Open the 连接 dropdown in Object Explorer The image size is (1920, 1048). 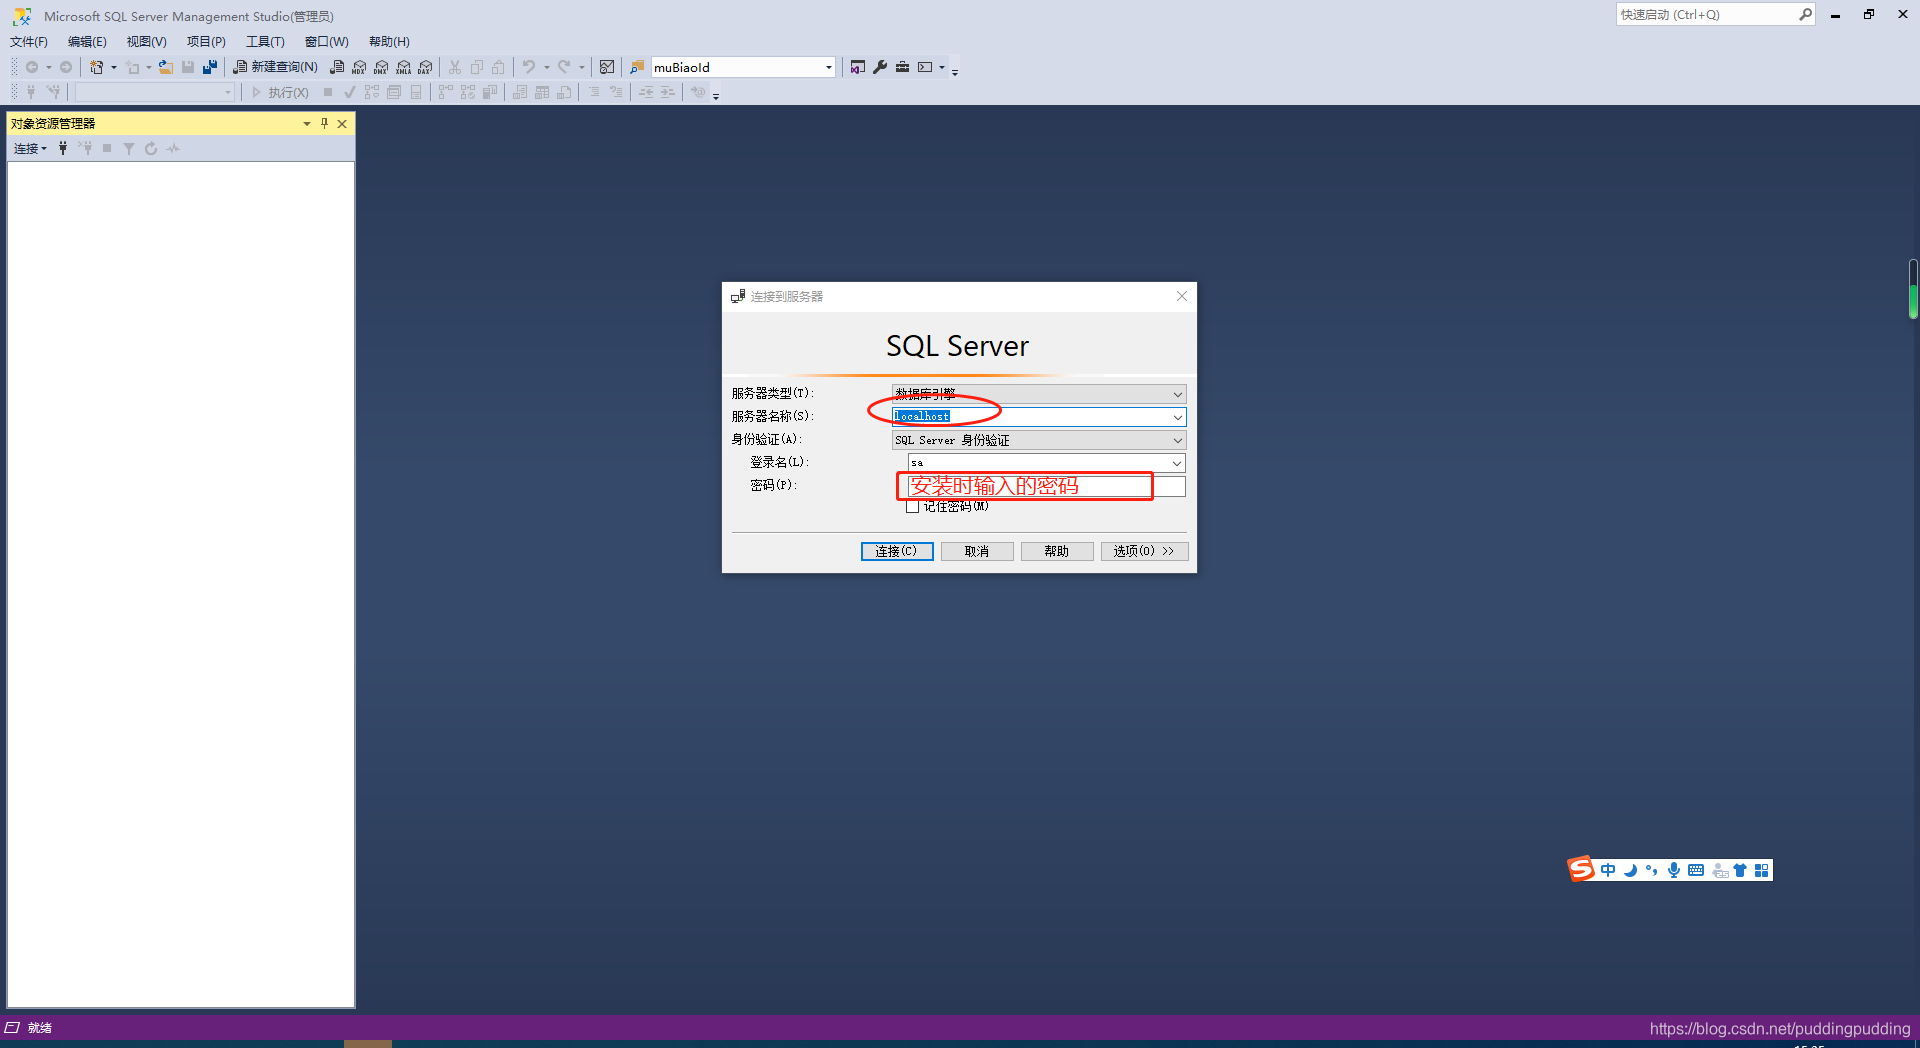[30, 148]
